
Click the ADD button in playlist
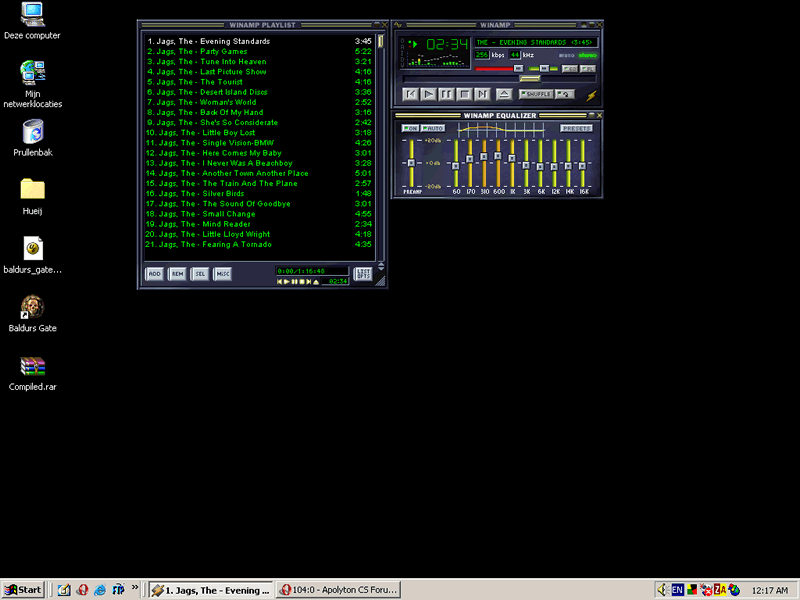click(154, 273)
